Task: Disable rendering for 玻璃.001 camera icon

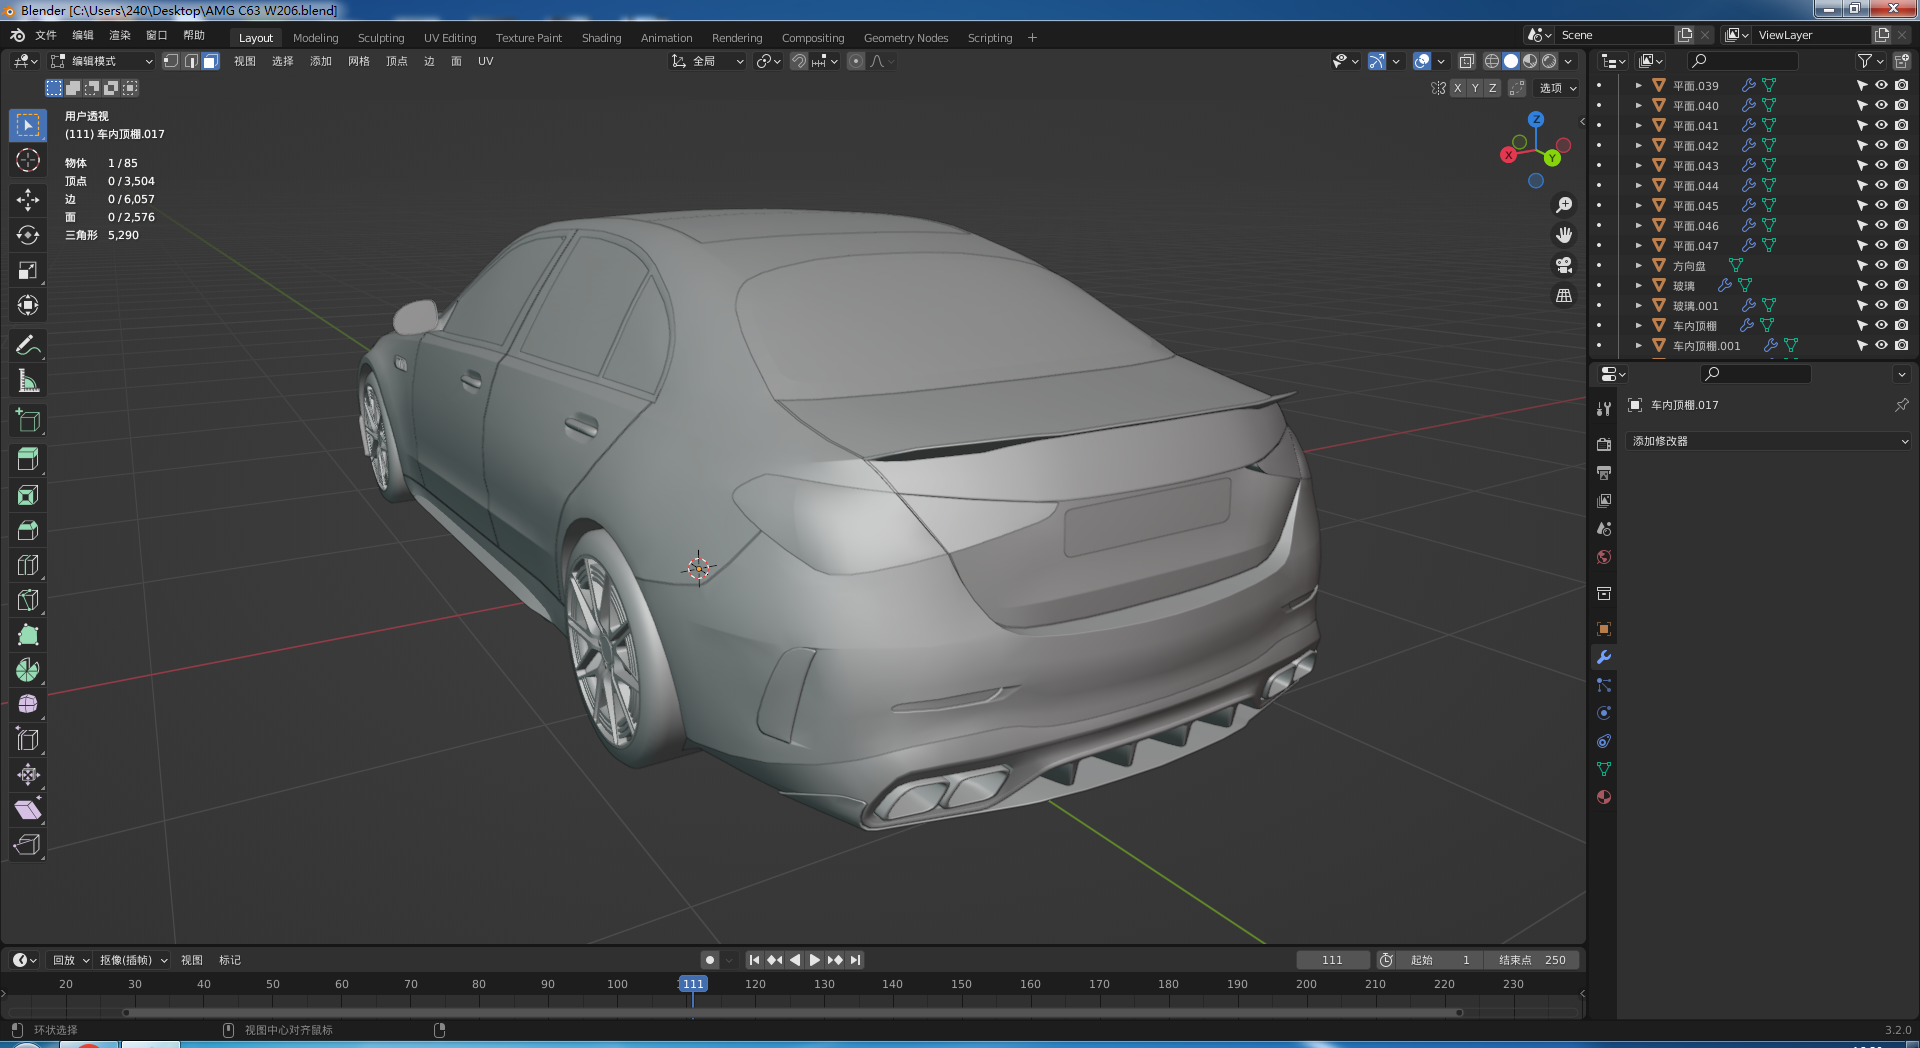Action: tap(1901, 305)
